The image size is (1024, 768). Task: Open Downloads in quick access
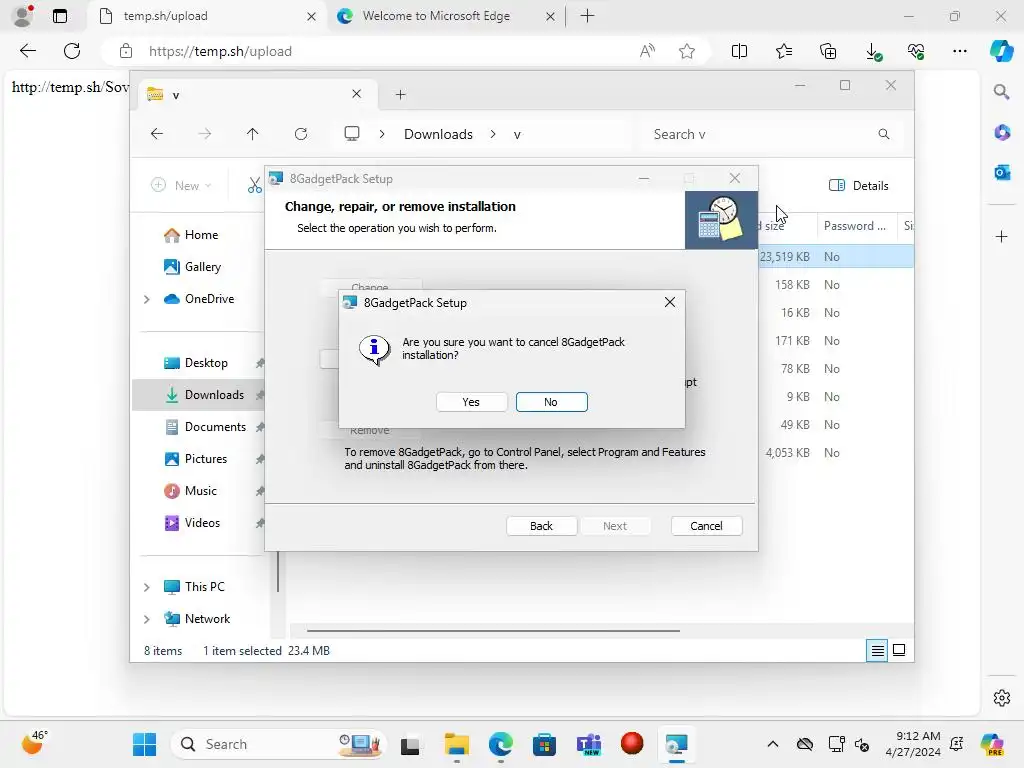point(204,395)
